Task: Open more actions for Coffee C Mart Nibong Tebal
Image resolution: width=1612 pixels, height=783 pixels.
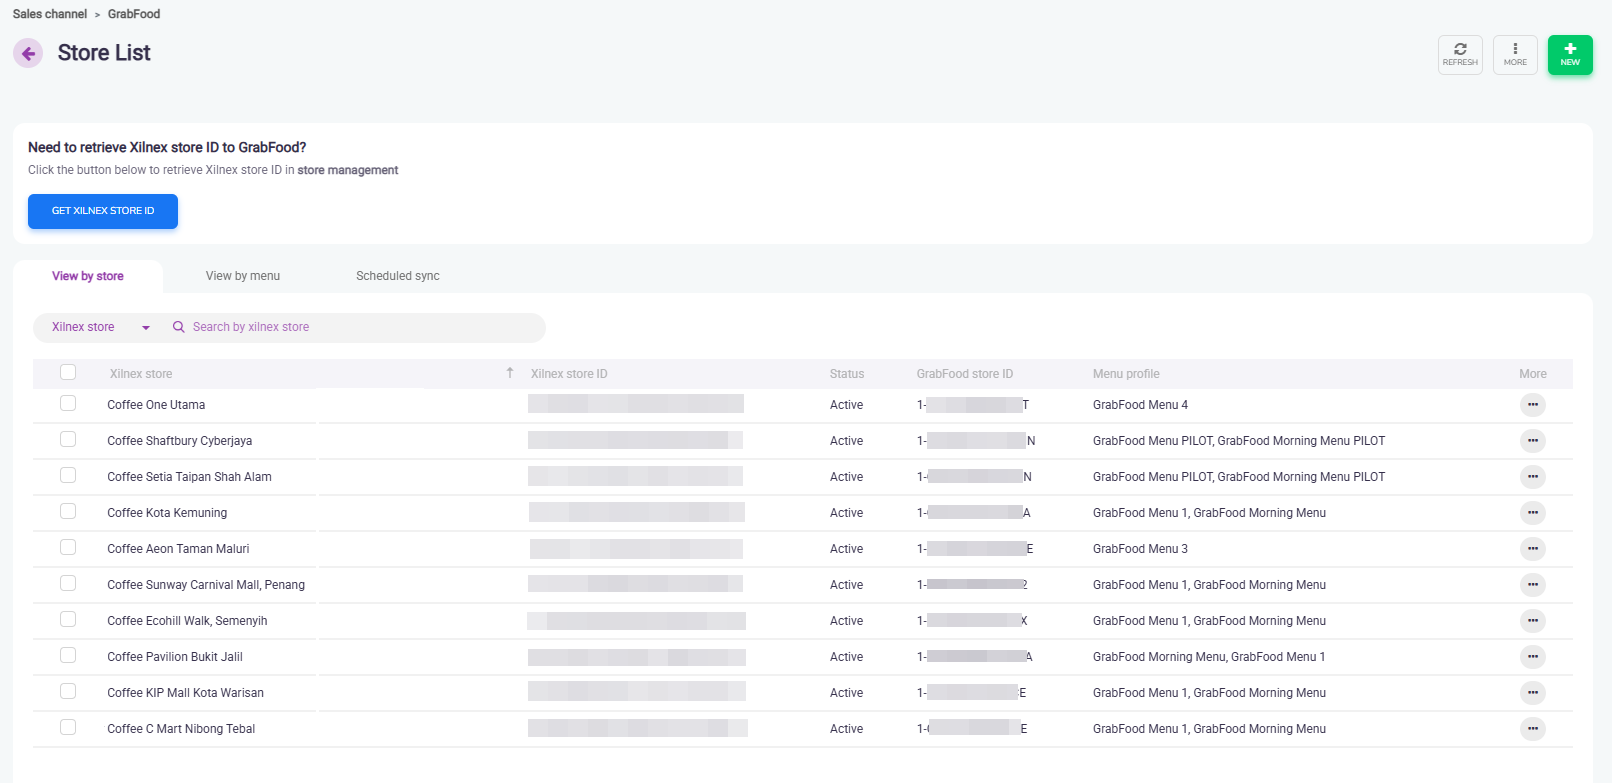Action: [x=1532, y=729]
